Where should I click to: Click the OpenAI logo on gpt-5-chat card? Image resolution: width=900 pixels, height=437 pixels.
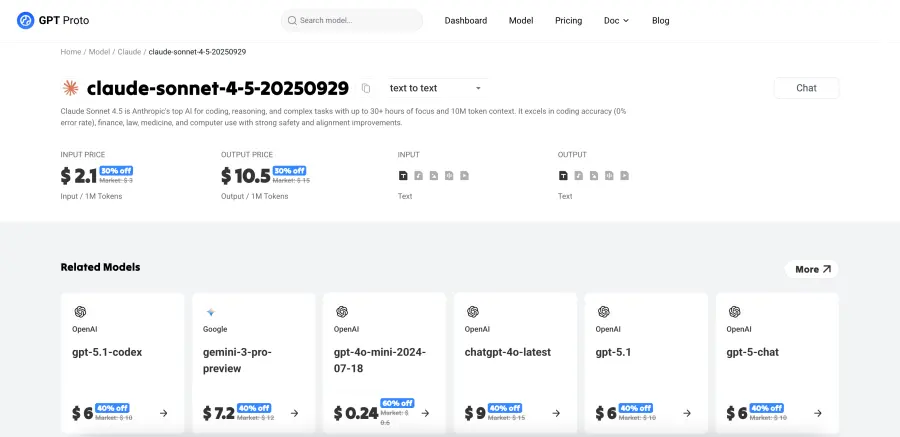734,312
